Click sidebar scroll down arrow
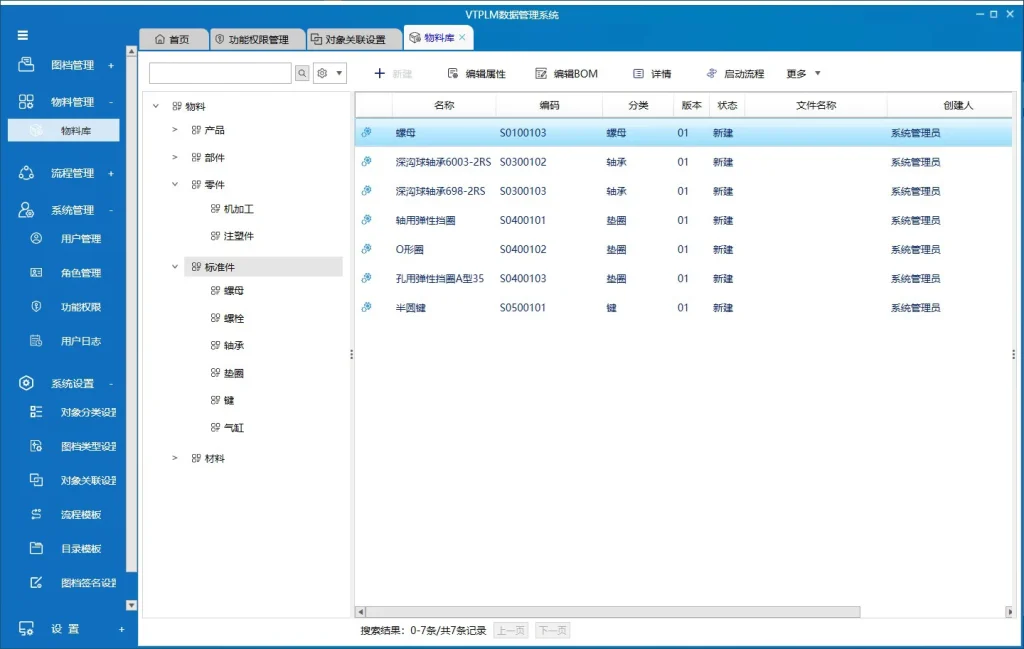The width and height of the screenshot is (1024, 649). pos(131,605)
